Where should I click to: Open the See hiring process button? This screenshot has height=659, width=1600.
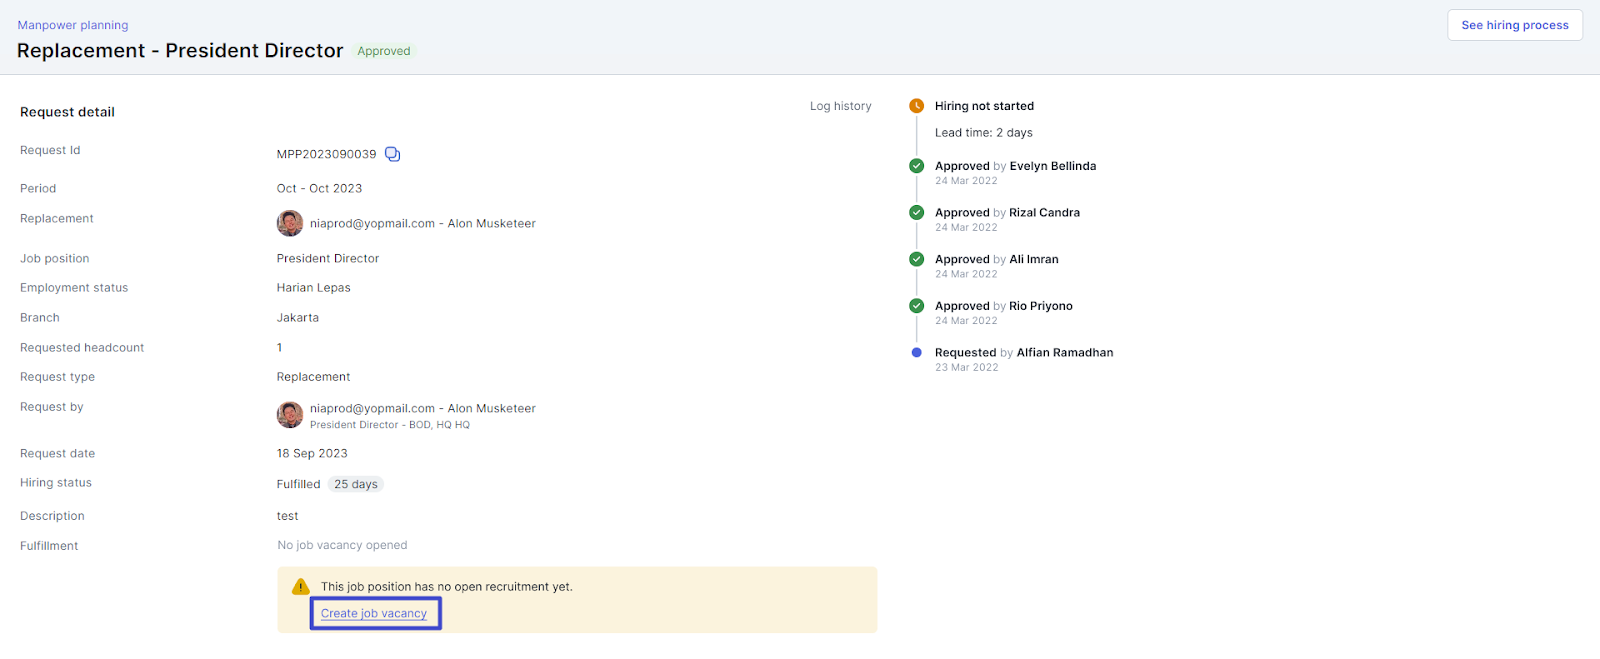click(x=1514, y=25)
